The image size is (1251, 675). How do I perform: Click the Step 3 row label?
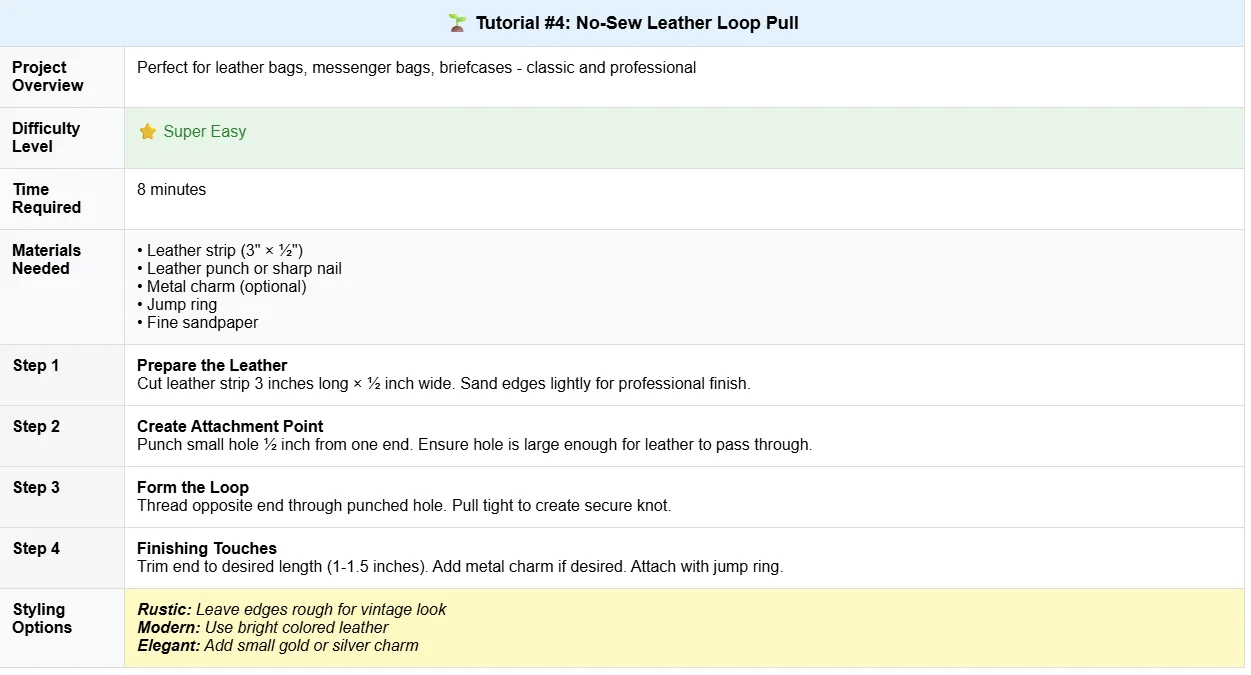click(x=36, y=488)
